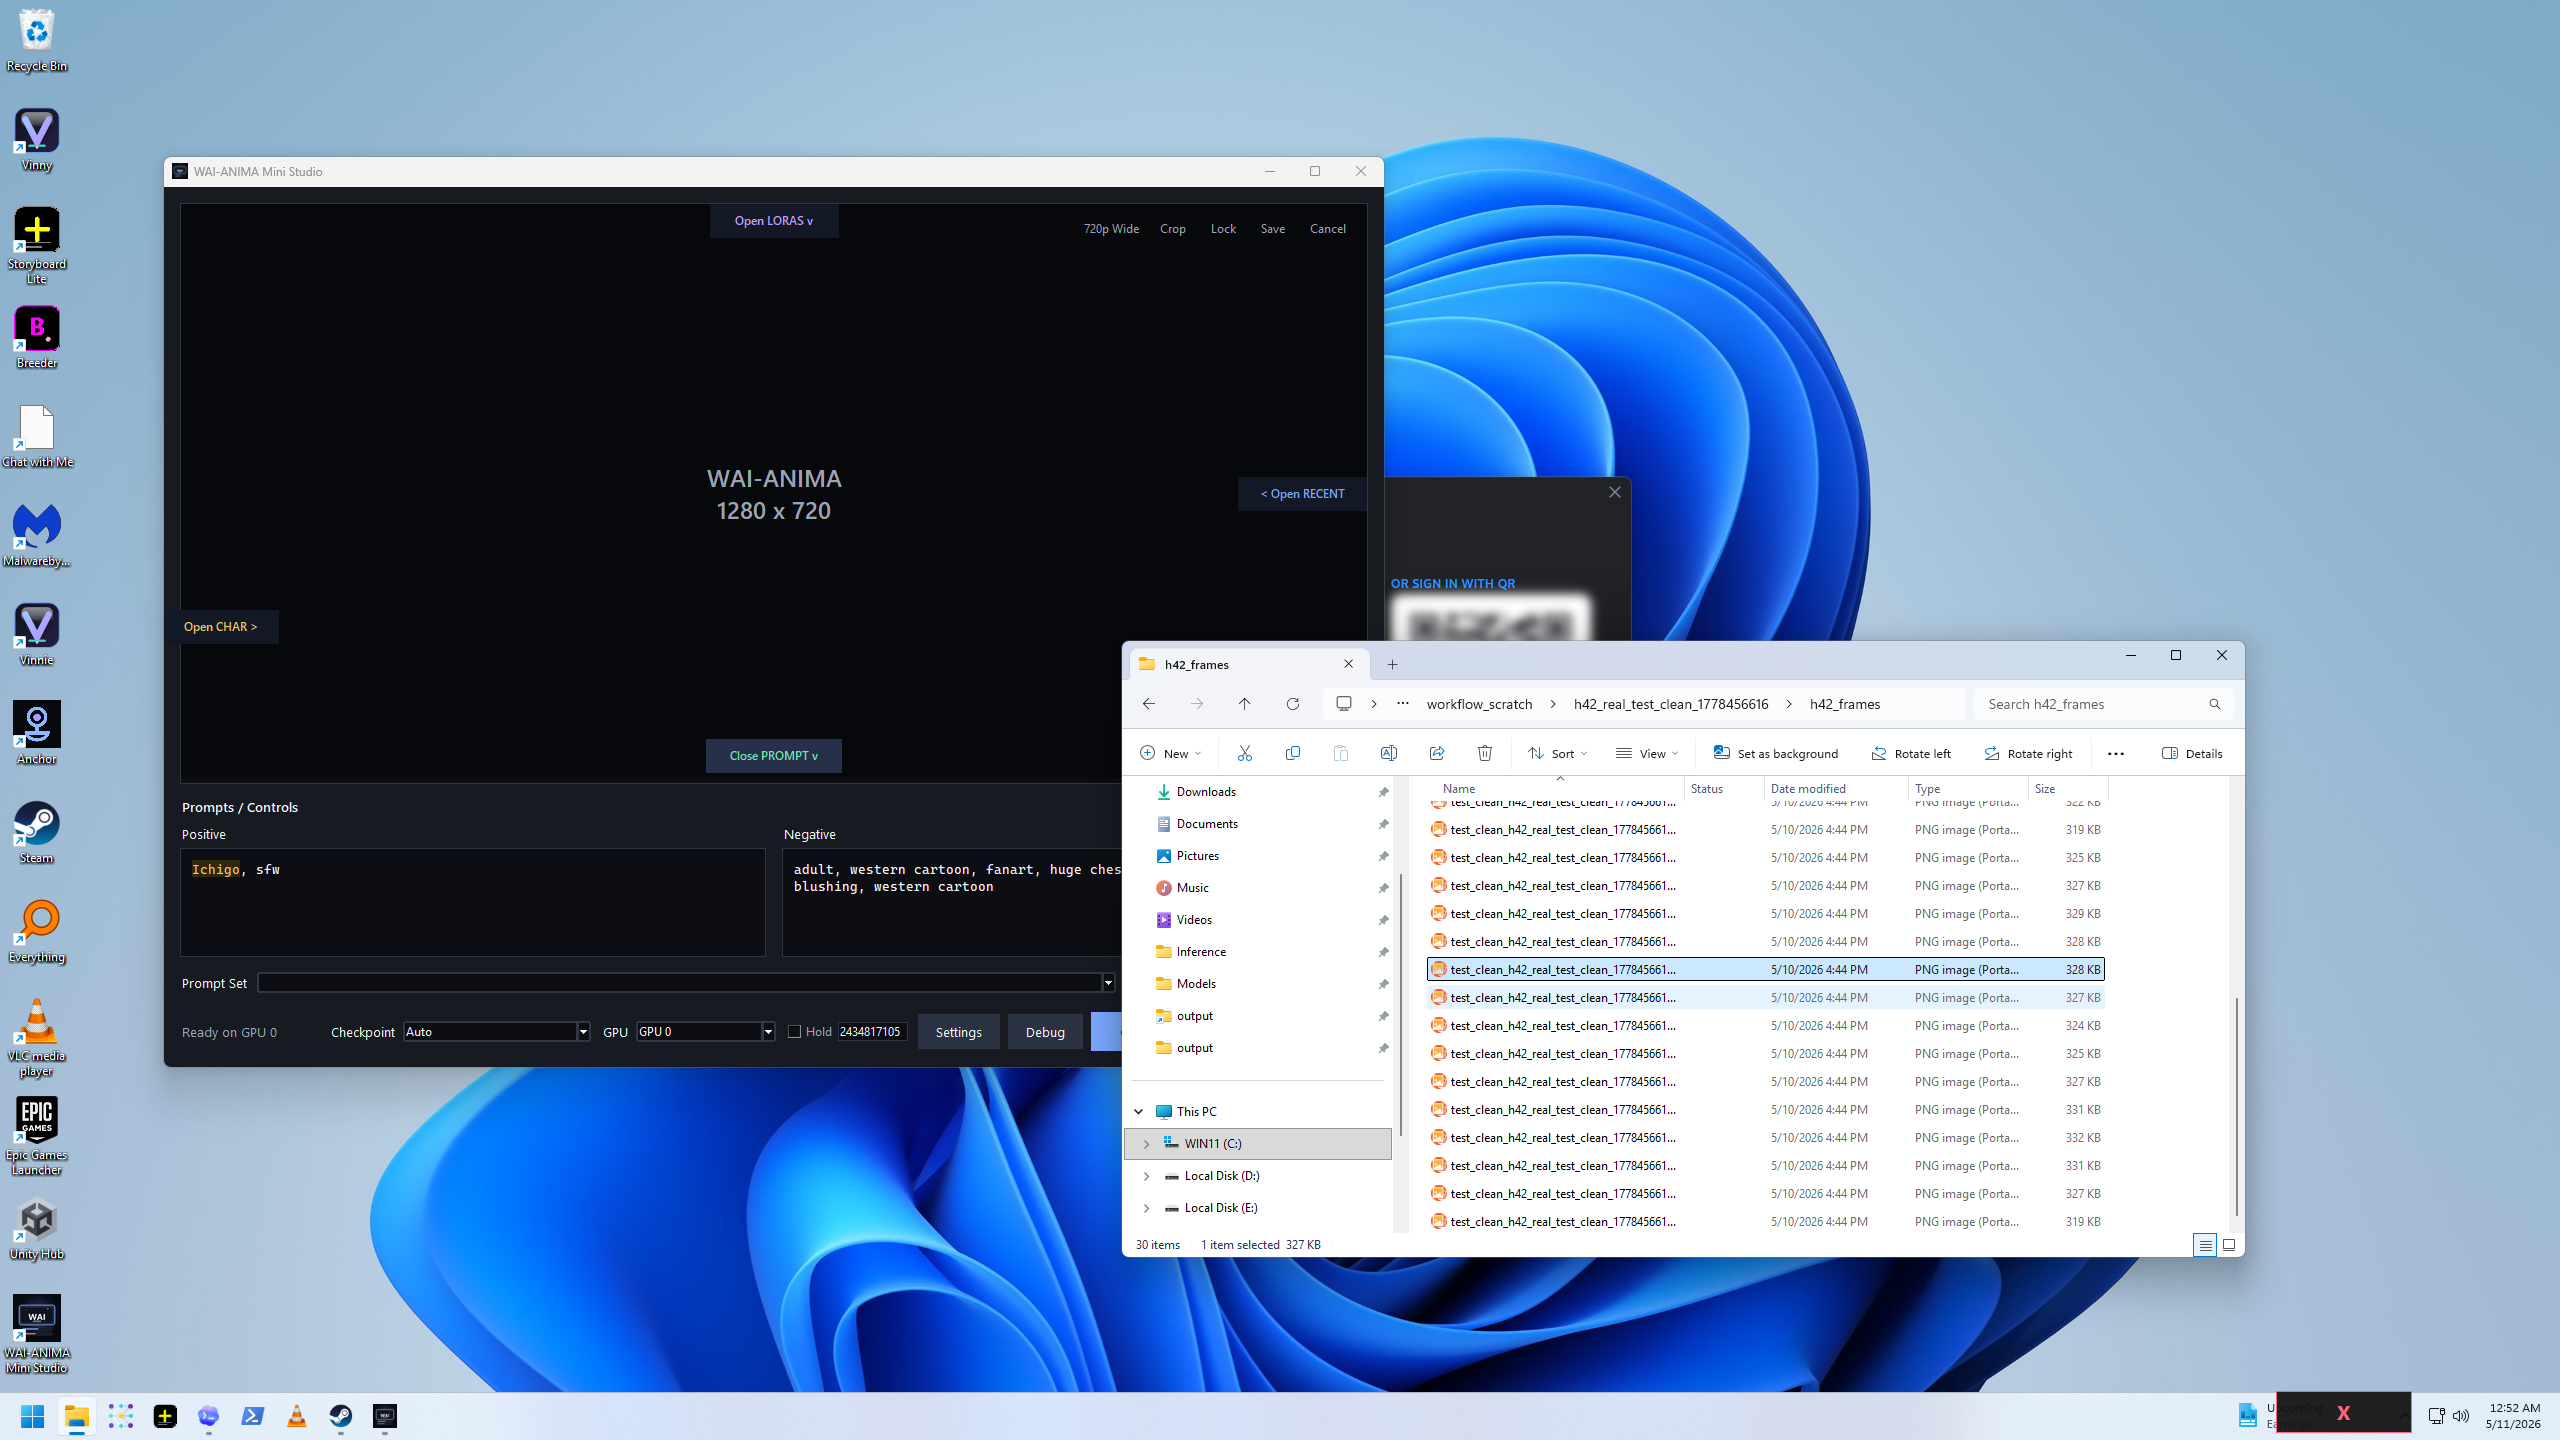Screen dimensions: 2560x1440
Task: Open the Inference folder in navigation pane
Action: coord(1201,952)
